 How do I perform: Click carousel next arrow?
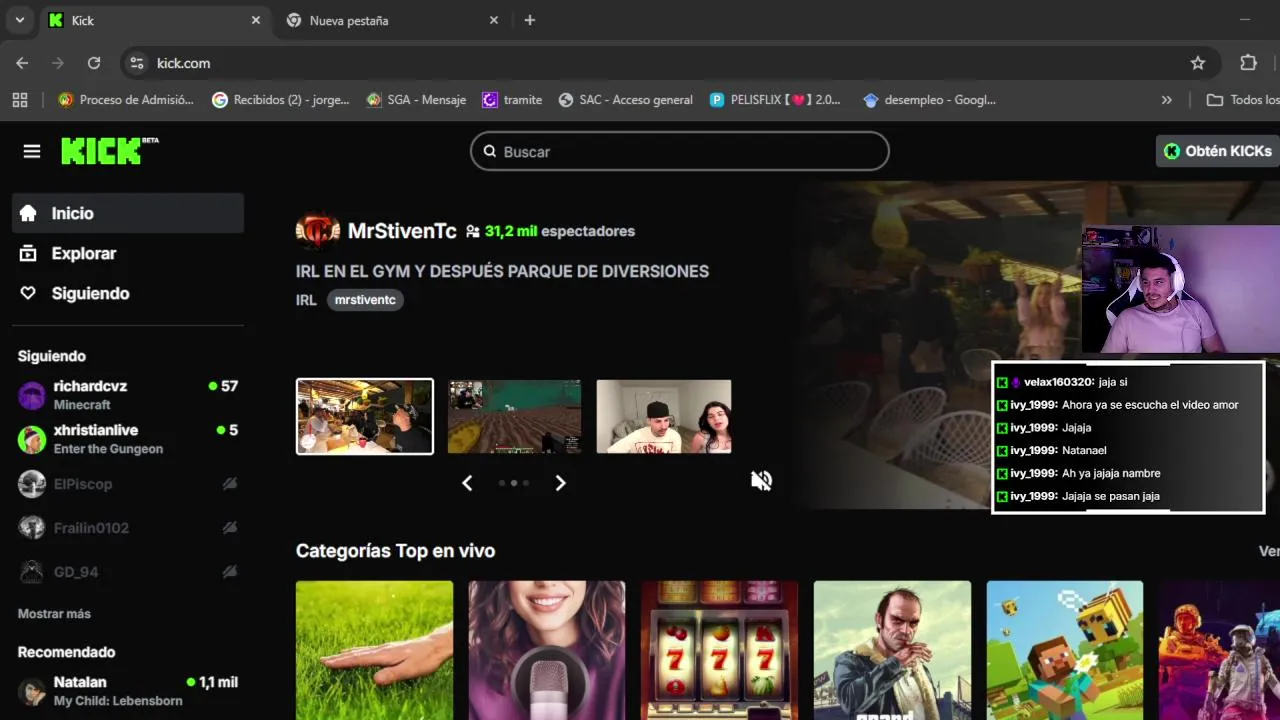pyautogui.click(x=560, y=483)
